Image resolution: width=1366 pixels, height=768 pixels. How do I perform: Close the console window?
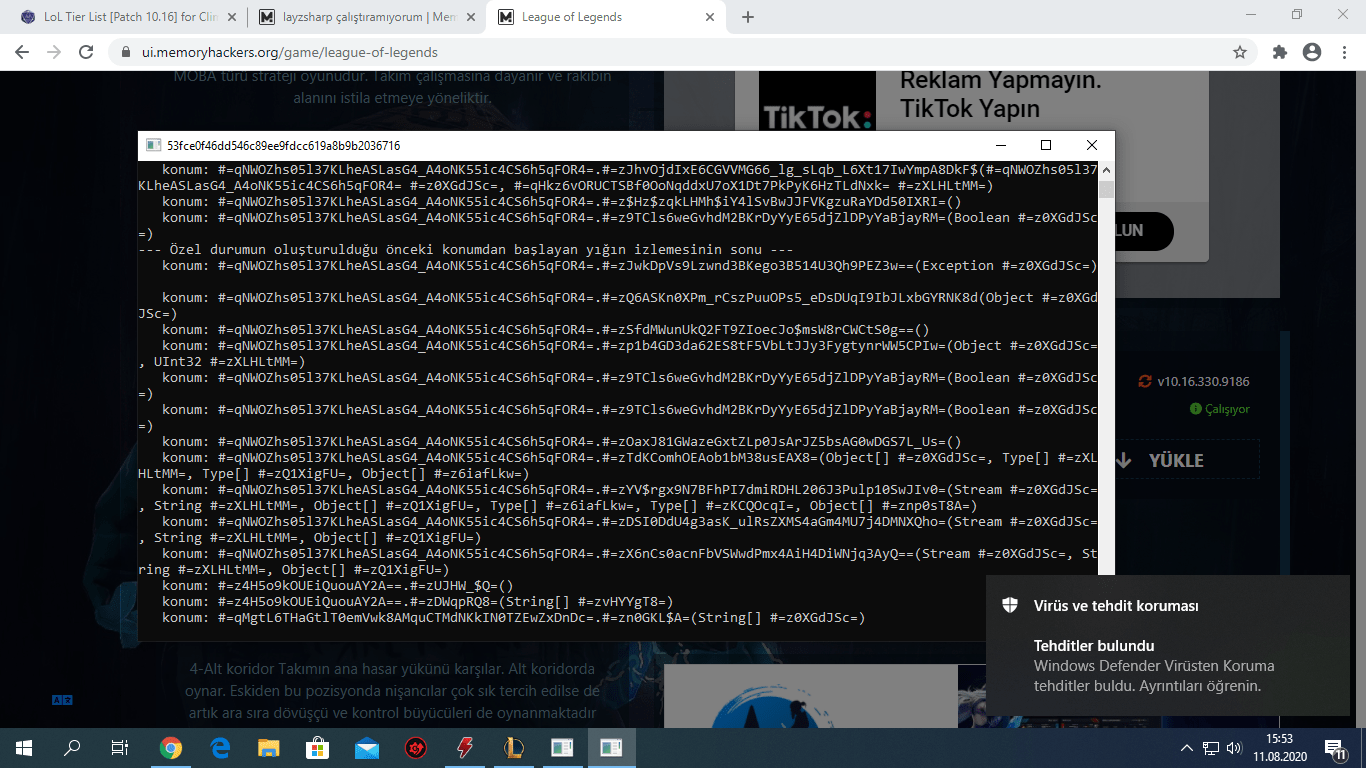[x=1092, y=145]
